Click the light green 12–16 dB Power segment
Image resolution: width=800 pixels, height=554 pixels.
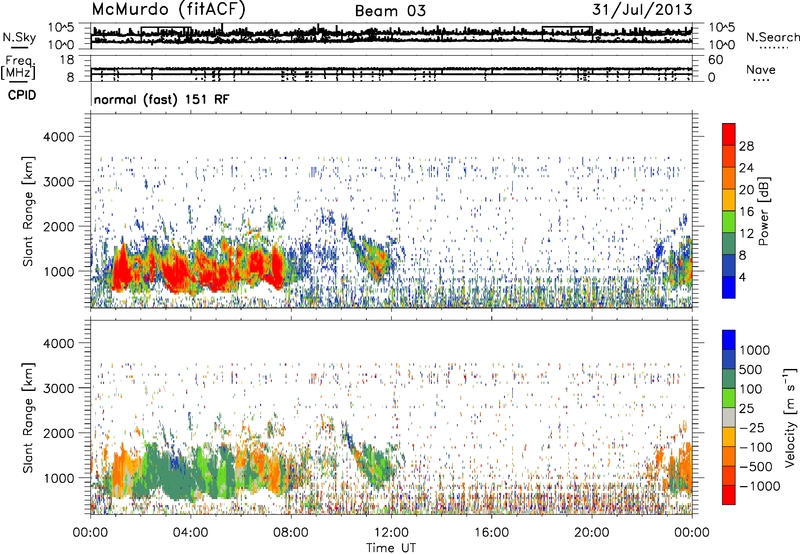729,221
